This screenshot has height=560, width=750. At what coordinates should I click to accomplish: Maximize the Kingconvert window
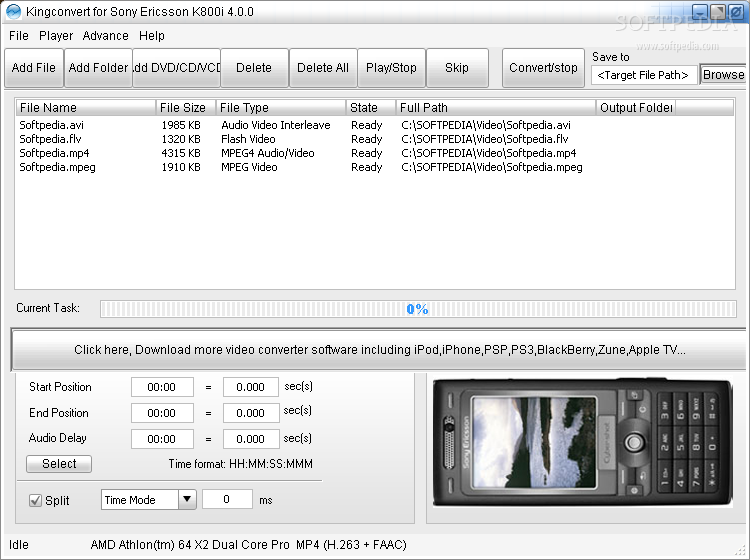pos(718,11)
